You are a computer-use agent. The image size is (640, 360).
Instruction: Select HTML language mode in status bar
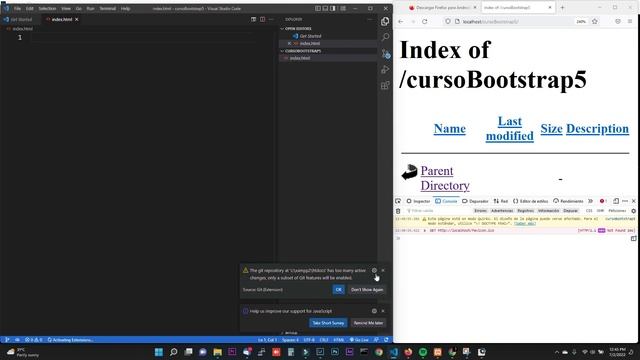(338, 340)
